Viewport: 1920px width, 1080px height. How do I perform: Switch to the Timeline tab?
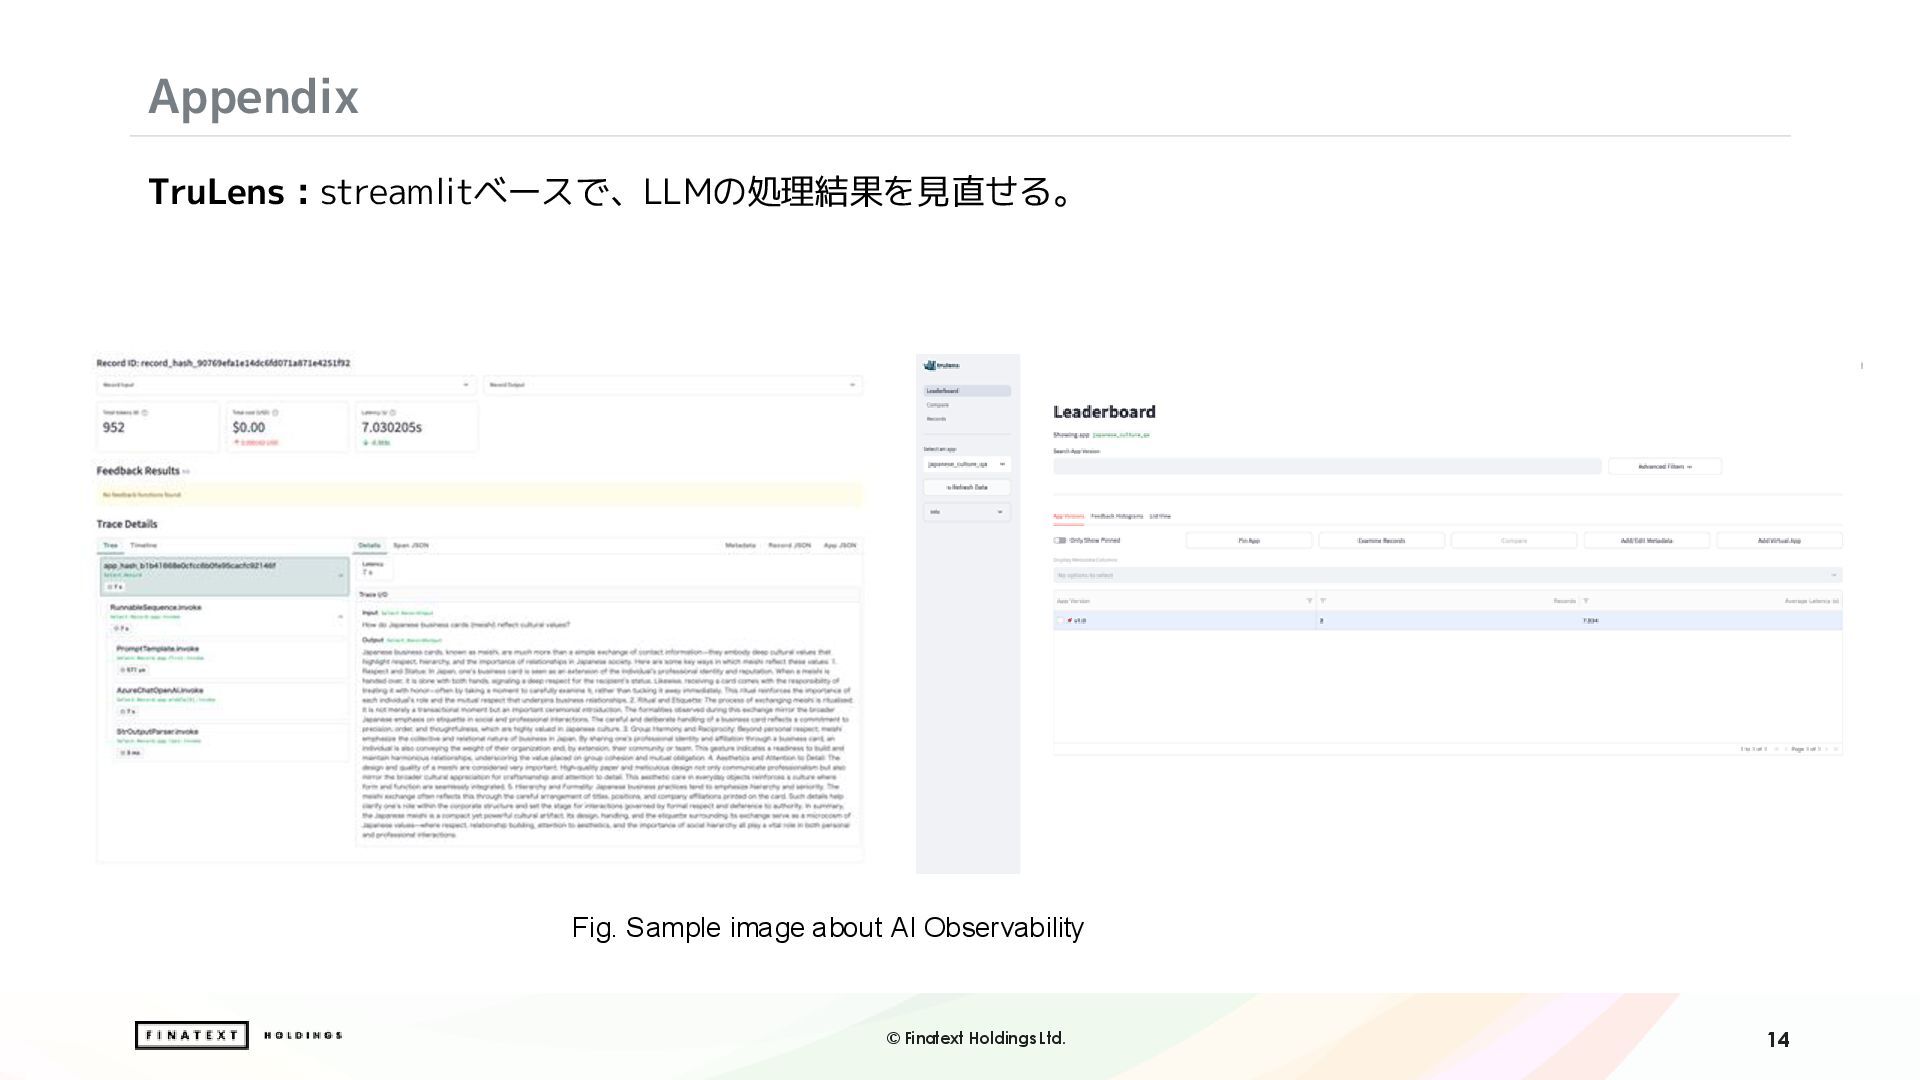click(143, 545)
